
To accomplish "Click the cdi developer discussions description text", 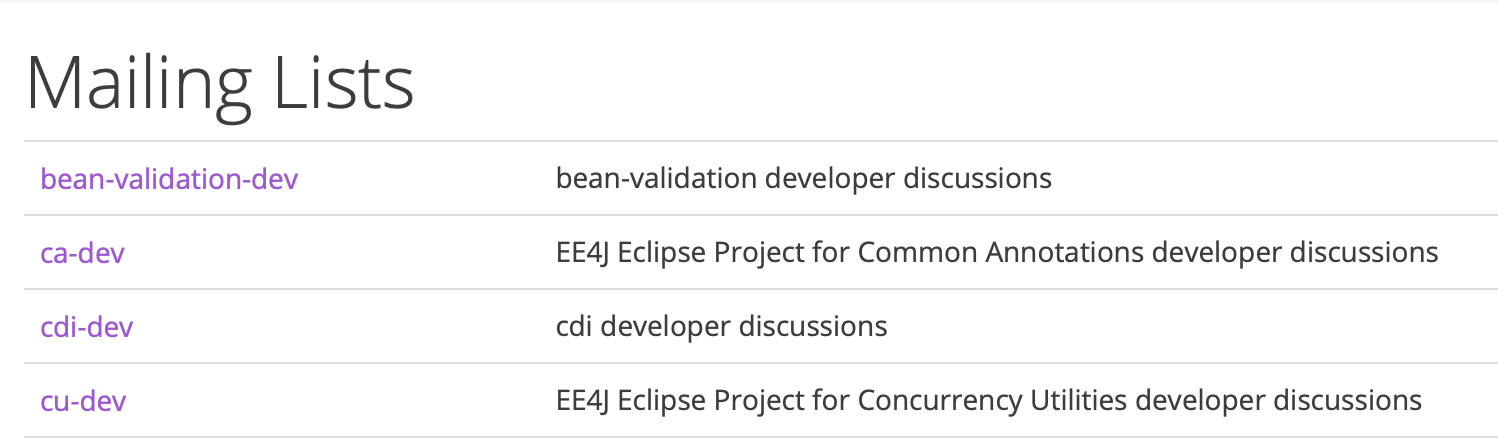I will coord(721,327).
